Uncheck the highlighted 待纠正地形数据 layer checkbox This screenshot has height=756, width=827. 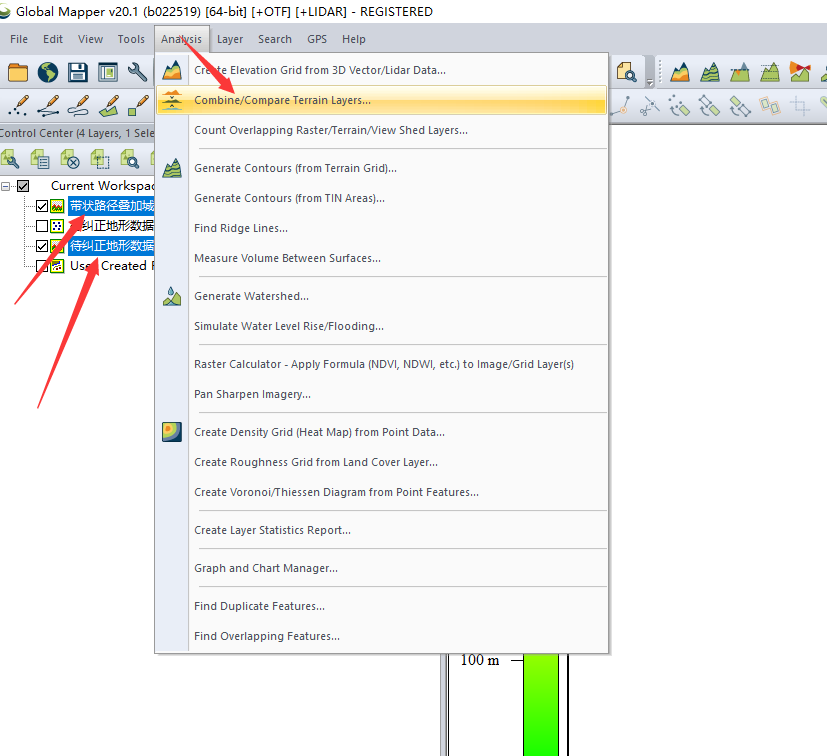pyautogui.click(x=42, y=246)
